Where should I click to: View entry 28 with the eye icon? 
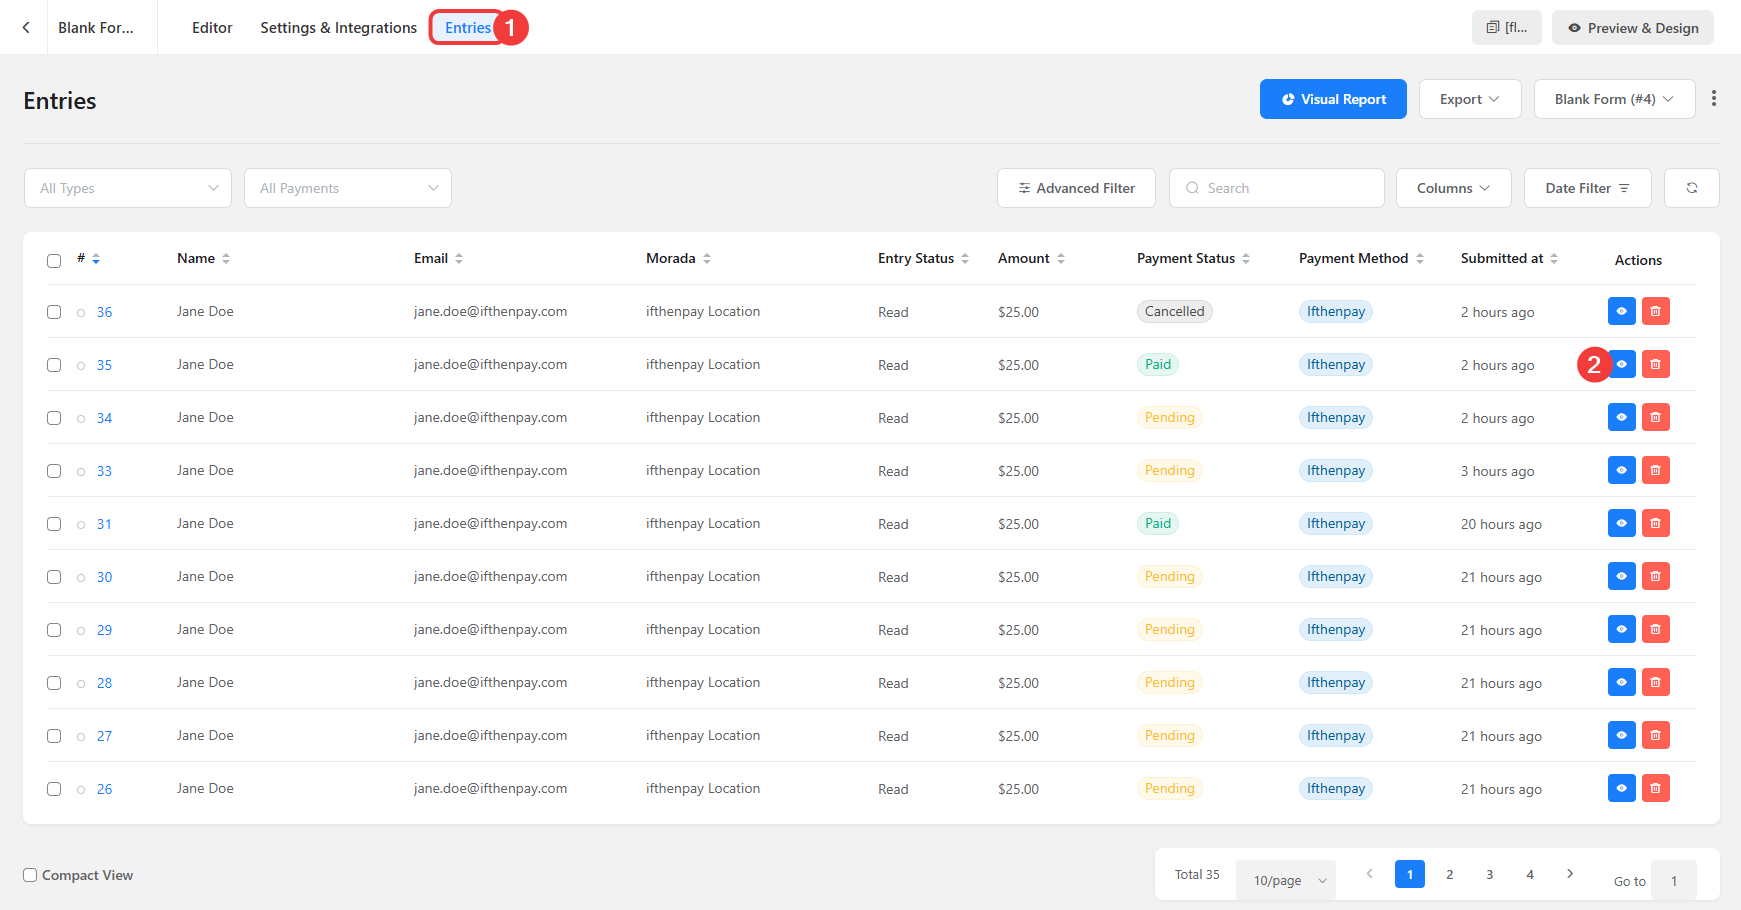tap(1621, 682)
